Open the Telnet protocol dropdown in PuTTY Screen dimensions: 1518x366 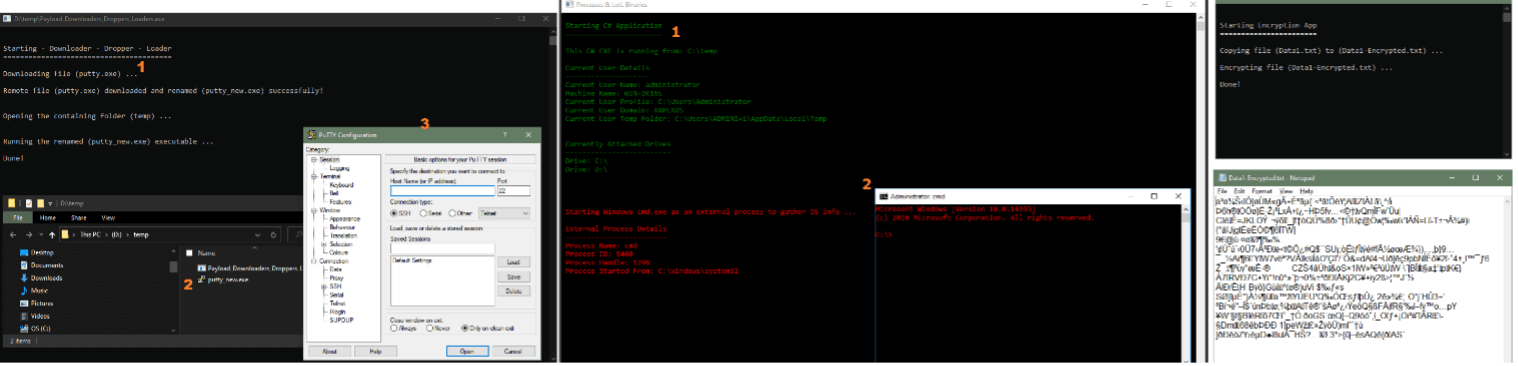click(x=505, y=213)
